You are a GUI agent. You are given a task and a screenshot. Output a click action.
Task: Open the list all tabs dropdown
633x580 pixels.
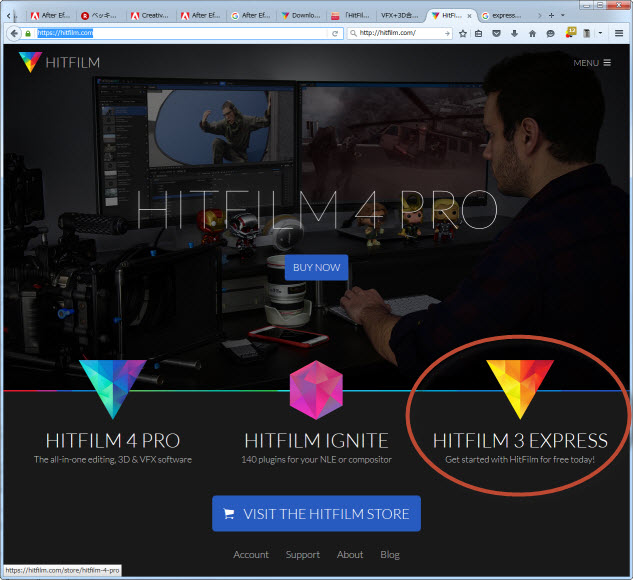(563, 15)
